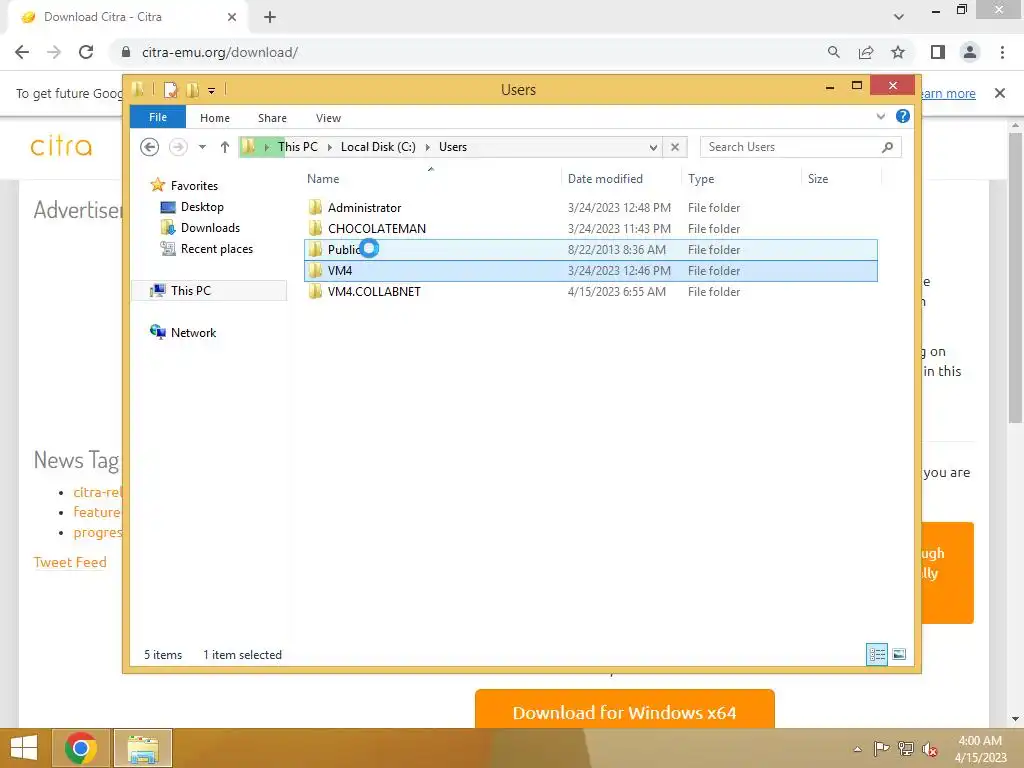
Task: Switch to details view icon in status bar
Action: point(876,654)
